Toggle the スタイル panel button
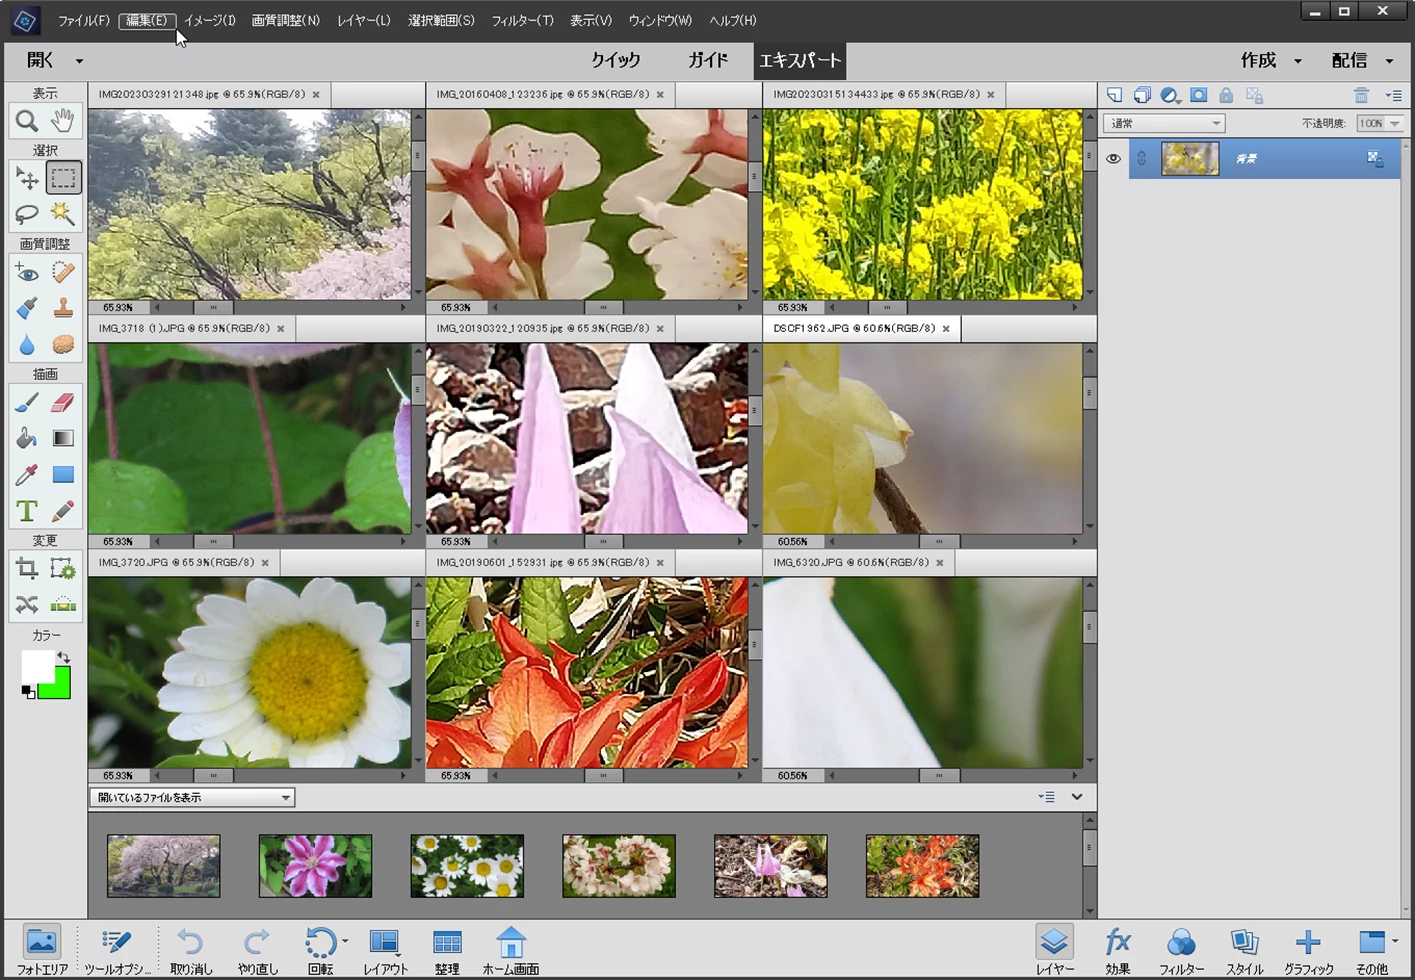 pyautogui.click(x=1244, y=950)
